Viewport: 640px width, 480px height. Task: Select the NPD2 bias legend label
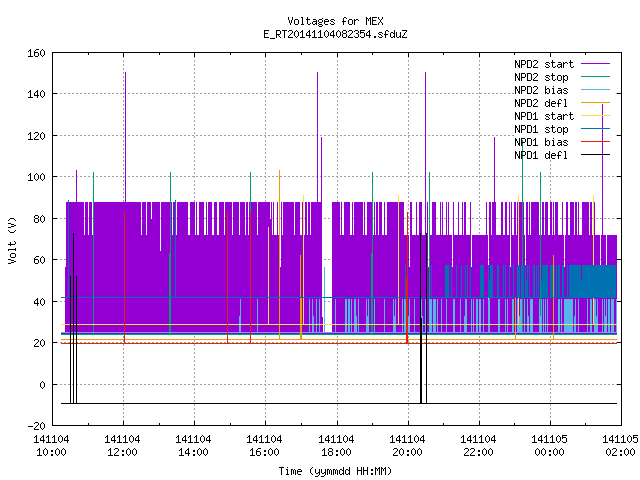pyautogui.click(x=541, y=90)
